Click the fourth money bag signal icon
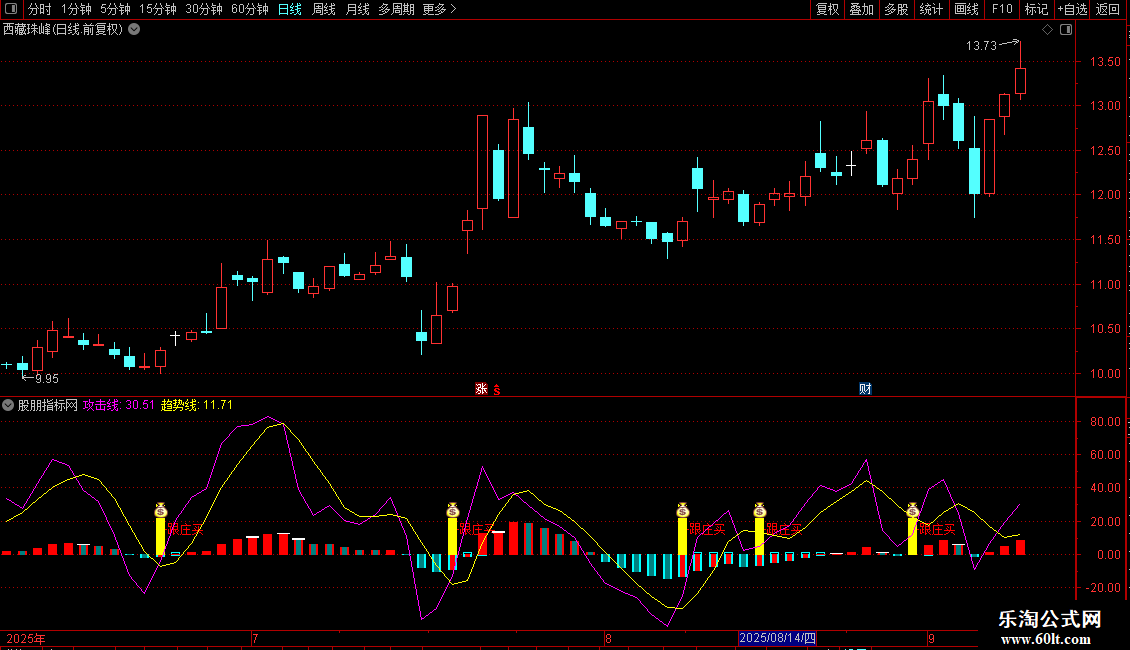 760,510
